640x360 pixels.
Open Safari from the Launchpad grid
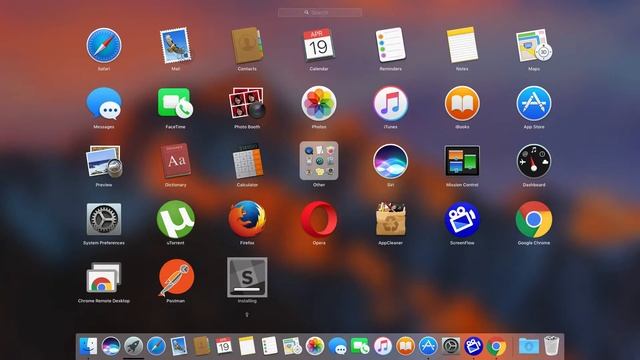[104, 45]
